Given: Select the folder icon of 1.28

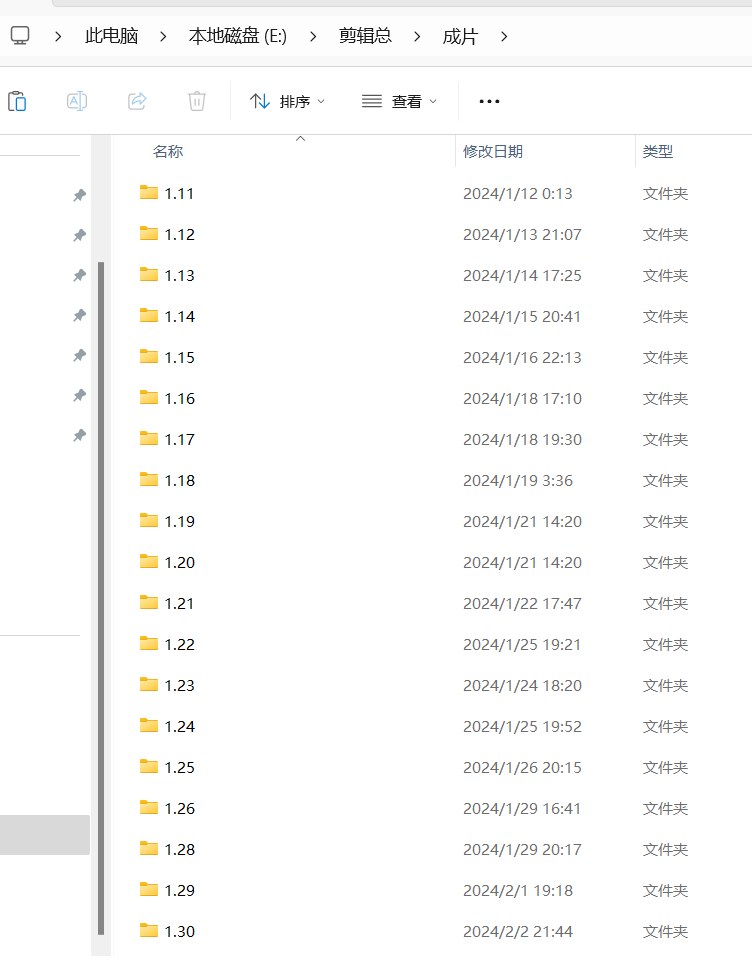Looking at the screenshot, I should [148, 848].
